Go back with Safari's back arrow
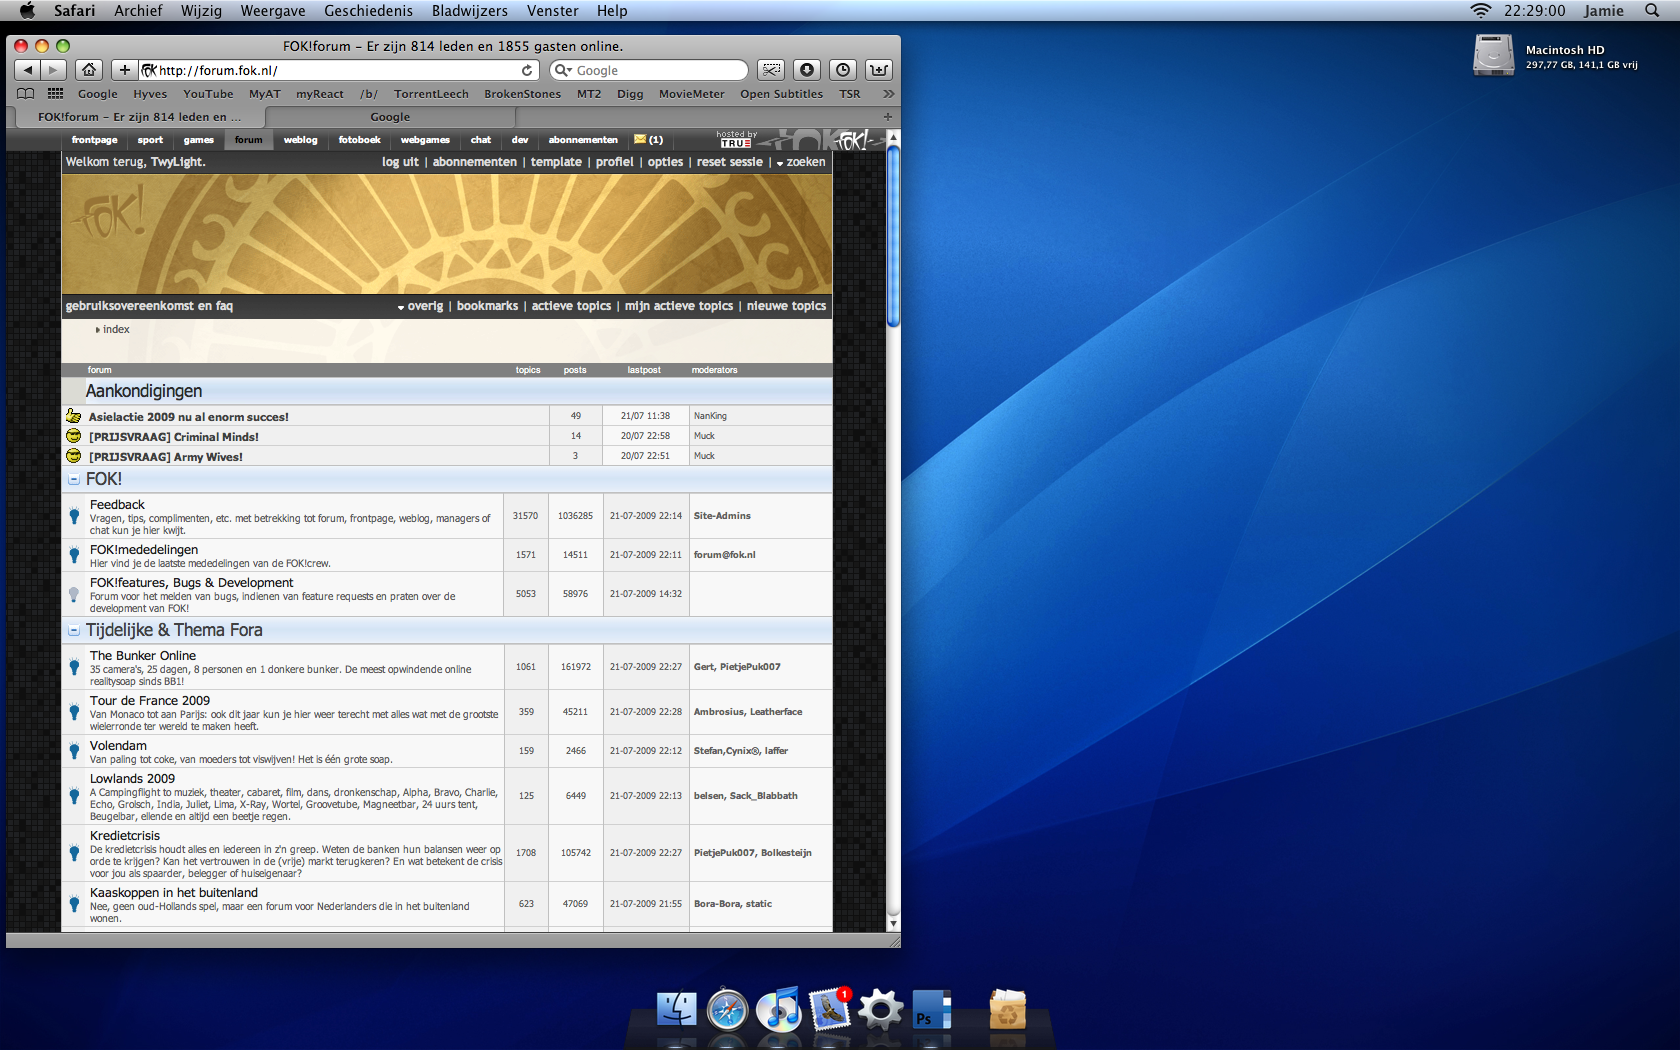Viewport: 1680px width, 1050px height. pos(27,70)
